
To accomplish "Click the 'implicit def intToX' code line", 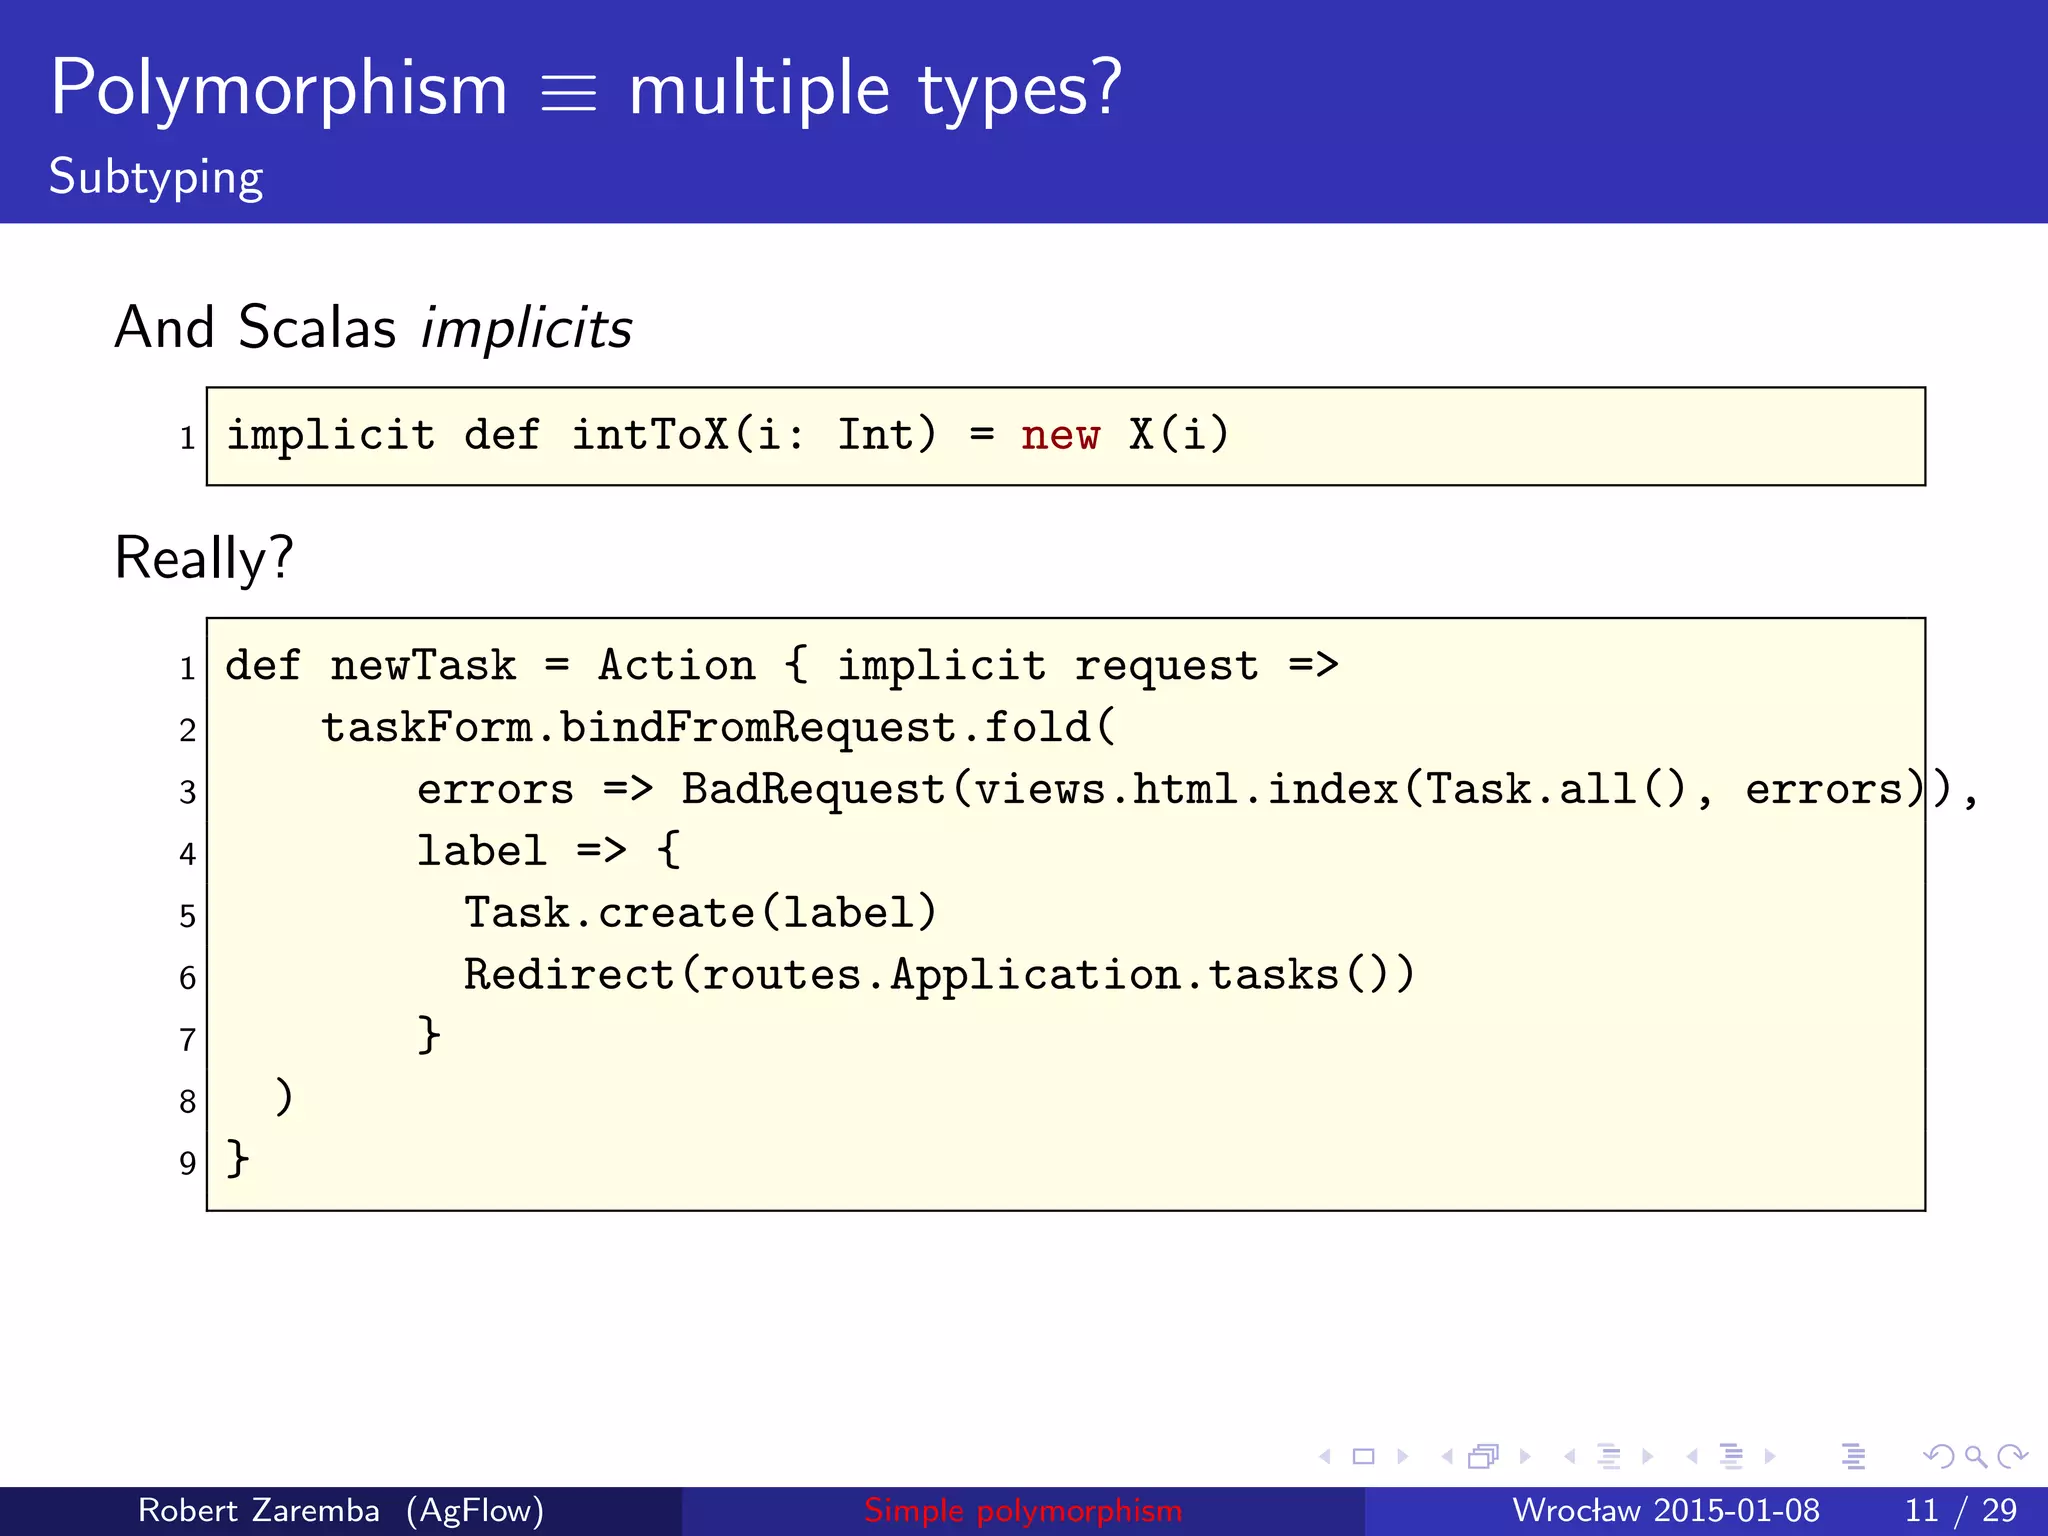I will (727, 436).
